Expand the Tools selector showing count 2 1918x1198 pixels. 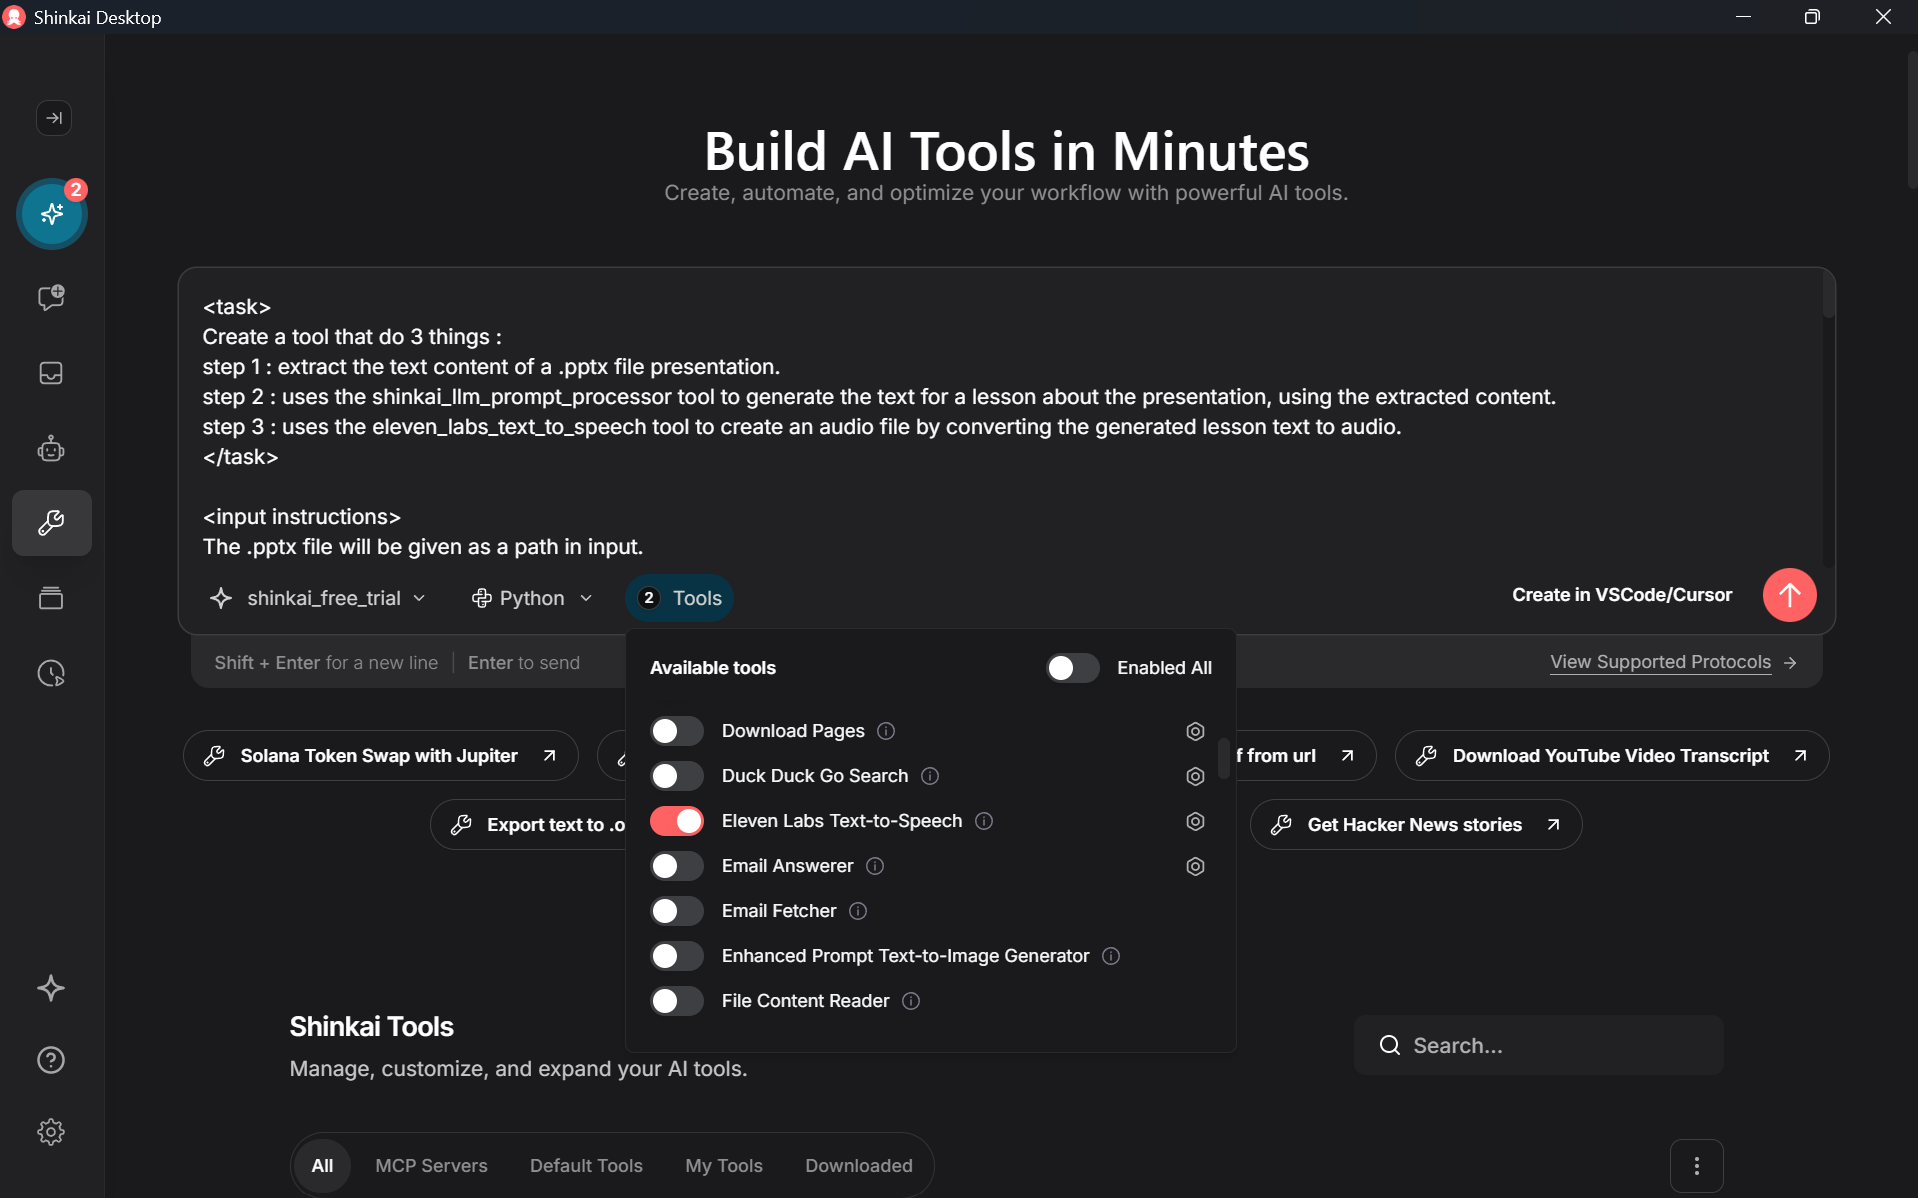point(679,597)
